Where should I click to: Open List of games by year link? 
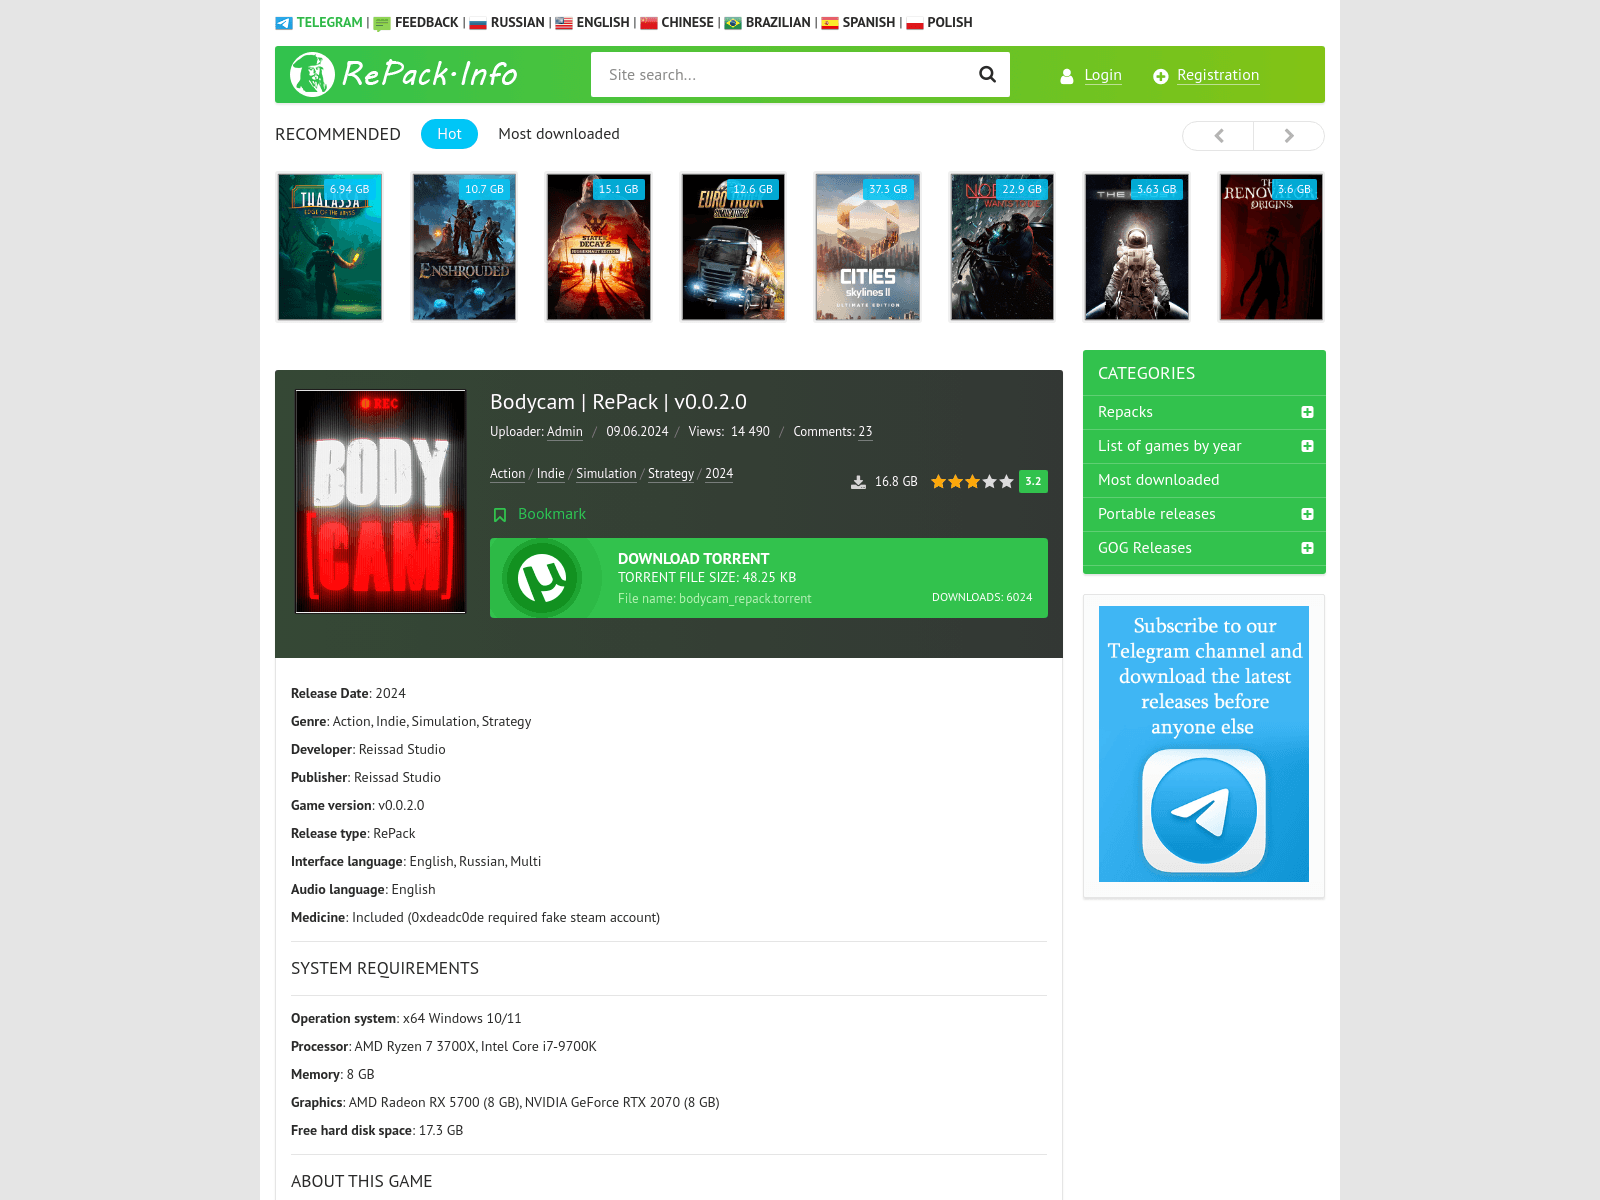1170,446
